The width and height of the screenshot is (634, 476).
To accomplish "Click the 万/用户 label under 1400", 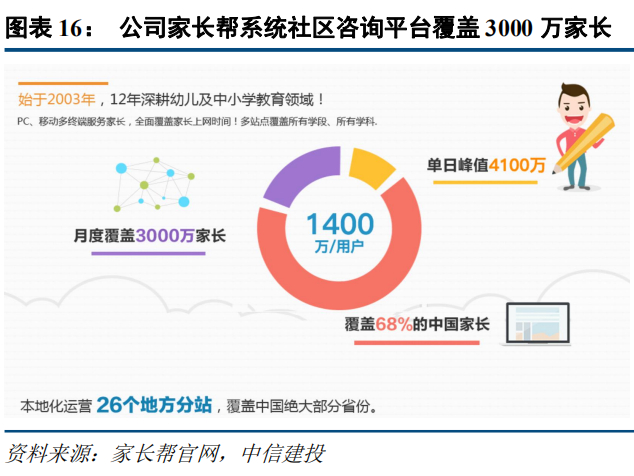I will click(339, 246).
